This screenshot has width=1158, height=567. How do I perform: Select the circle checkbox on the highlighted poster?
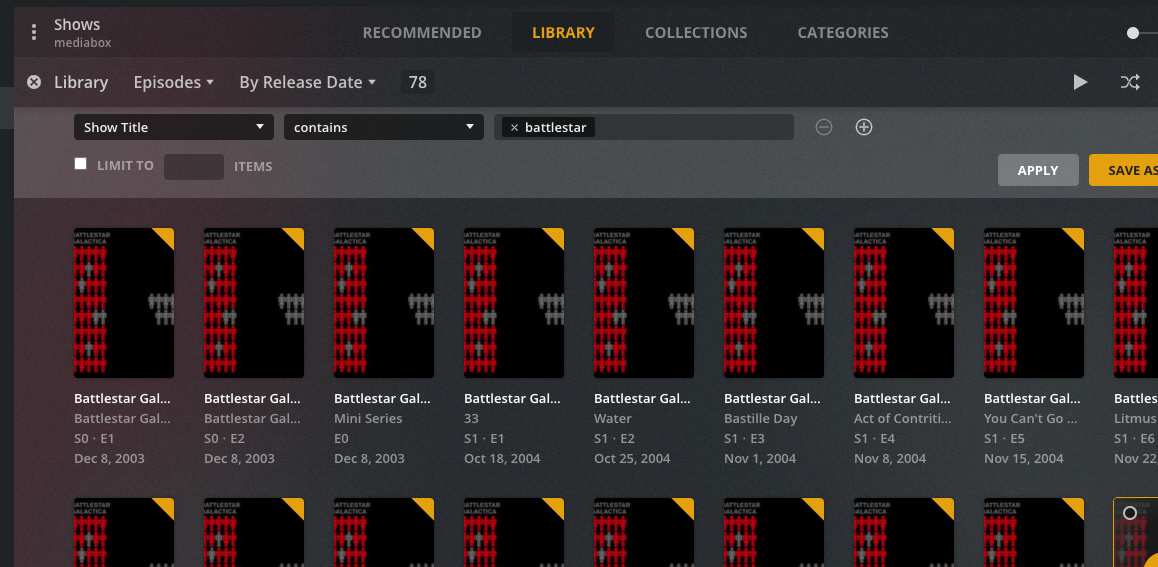[1129, 512]
